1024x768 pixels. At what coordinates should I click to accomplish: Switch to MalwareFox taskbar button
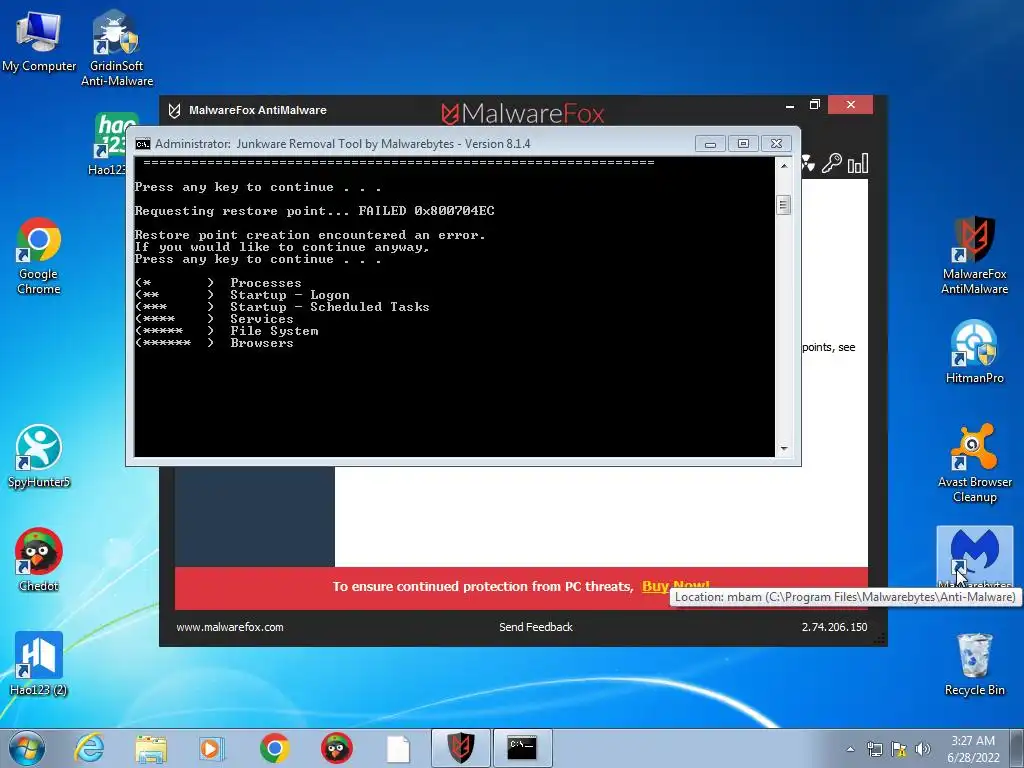(460, 748)
